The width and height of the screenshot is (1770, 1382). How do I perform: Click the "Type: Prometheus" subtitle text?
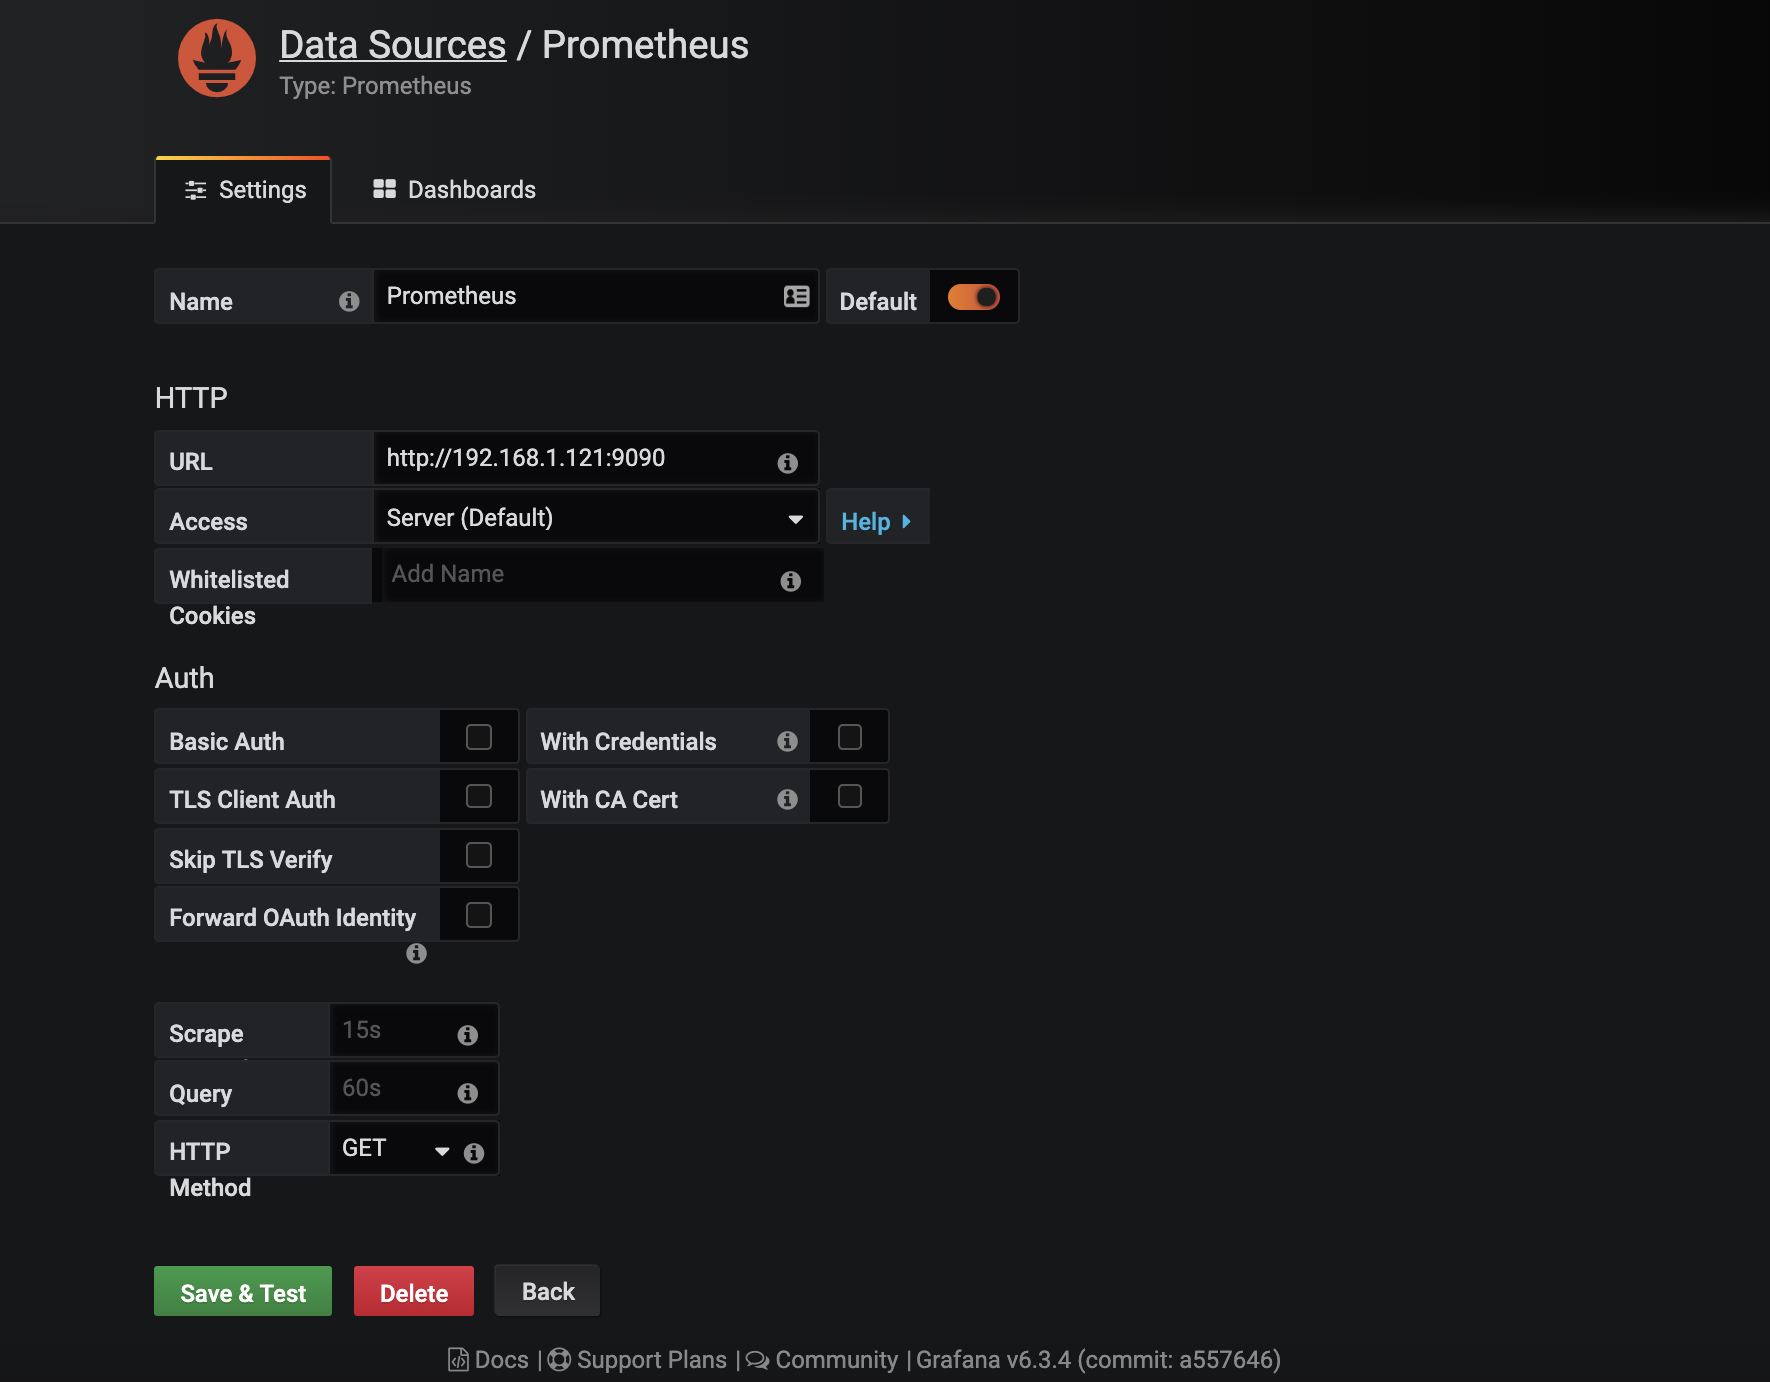coord(375,86)
